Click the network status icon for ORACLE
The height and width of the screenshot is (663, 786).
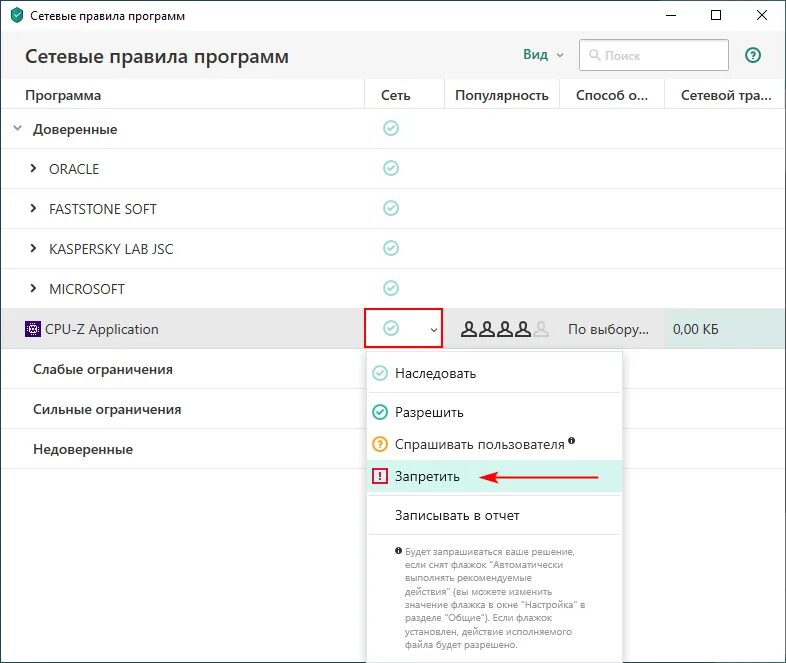click(x=390, y=168)
